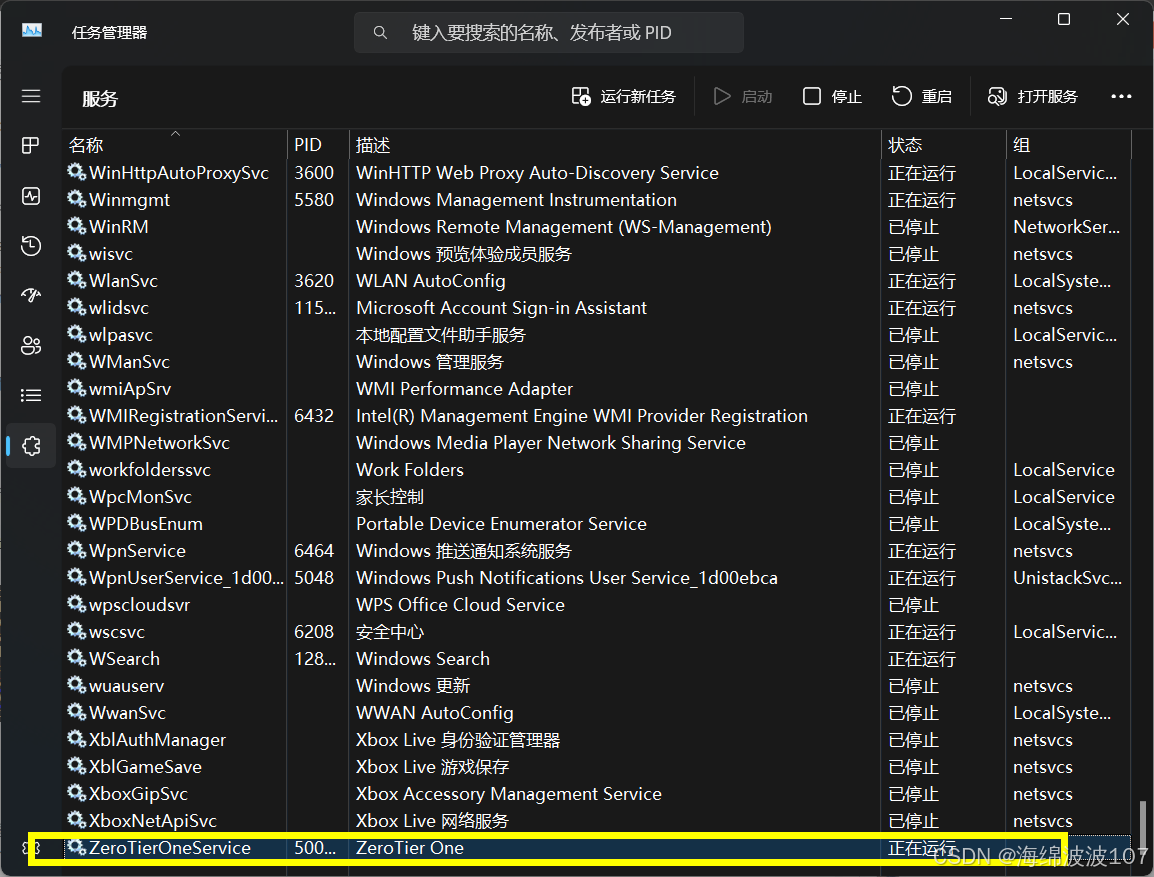Click the gear icon beside WpnService

tap(77, 550)
